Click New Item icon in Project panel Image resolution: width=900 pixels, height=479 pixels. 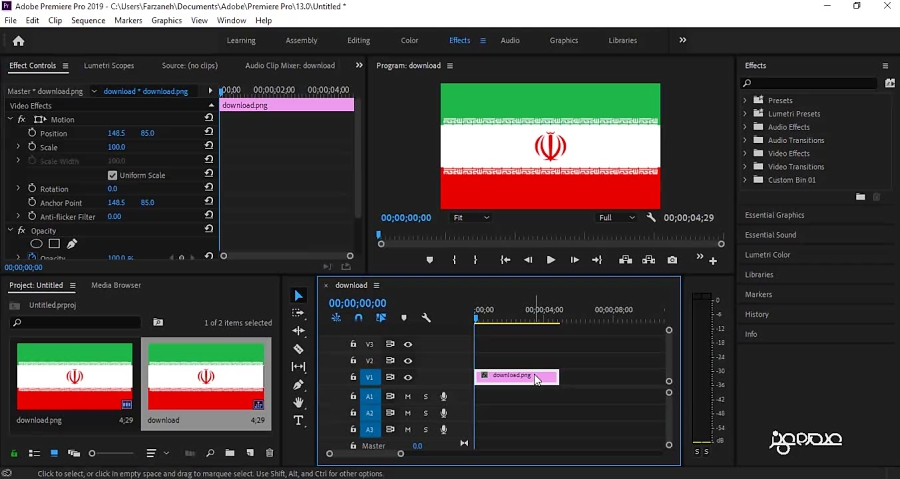pos(250,453)
